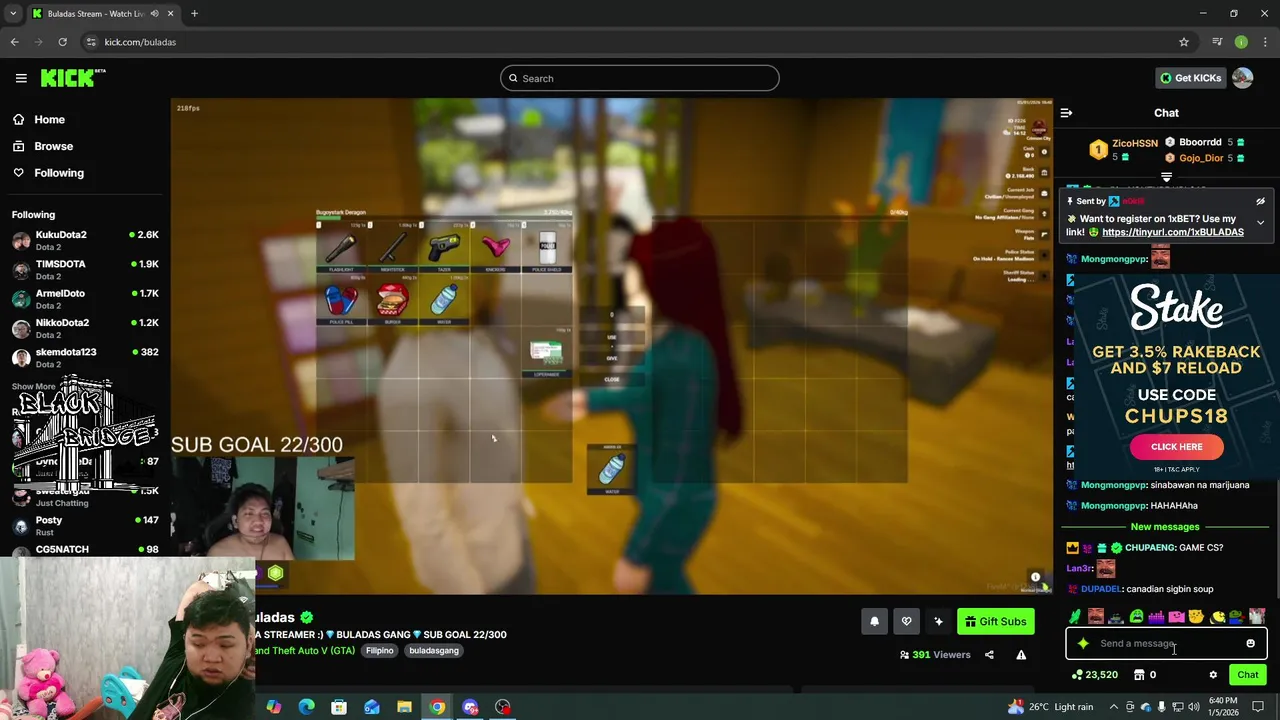1280x720 pixels.
Task: Click Gojo_Dior in the gift leaderboard
Action: pyautogui.click(x=1201, y=158)
